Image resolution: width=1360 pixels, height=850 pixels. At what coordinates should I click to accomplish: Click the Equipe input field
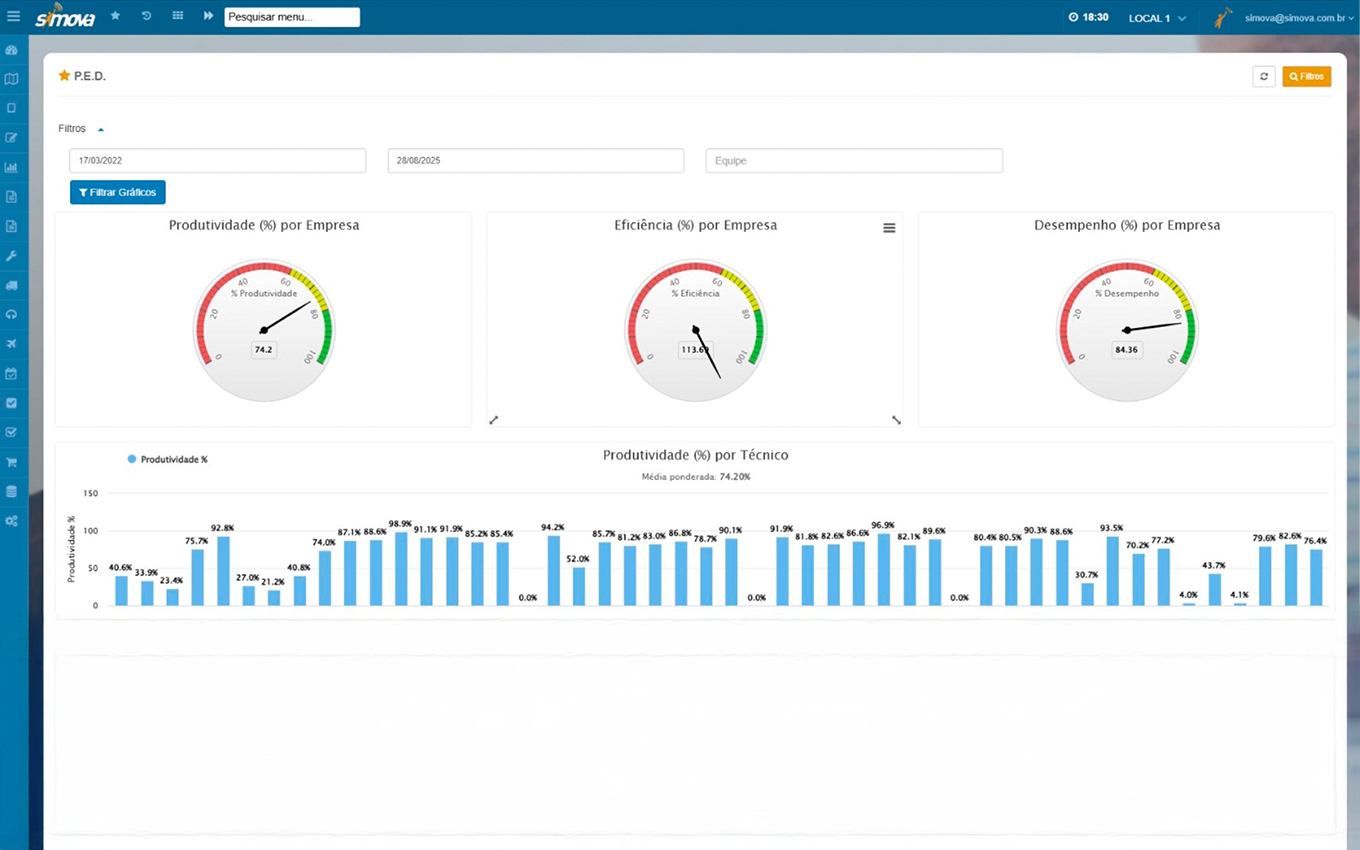tap(854, 160)
